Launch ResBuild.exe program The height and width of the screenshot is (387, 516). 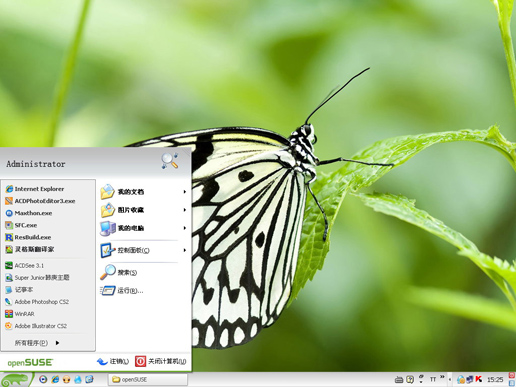(x=28, y=237)
